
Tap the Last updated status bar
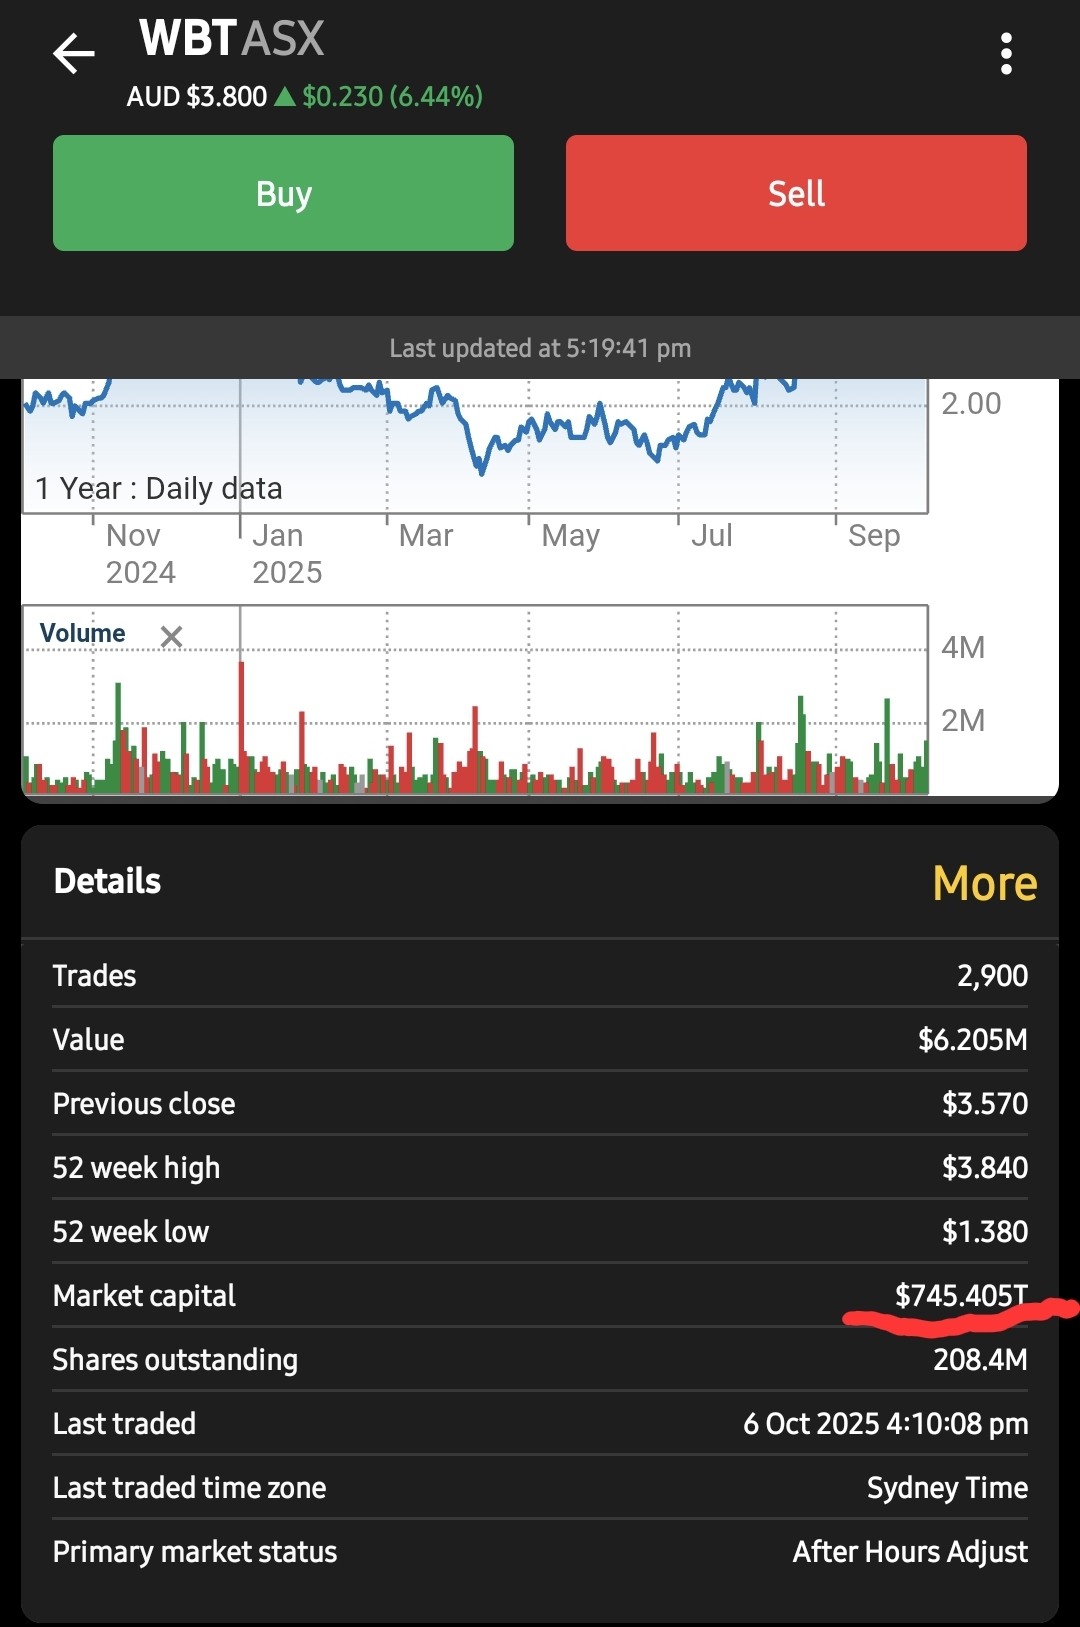(540, 348)
